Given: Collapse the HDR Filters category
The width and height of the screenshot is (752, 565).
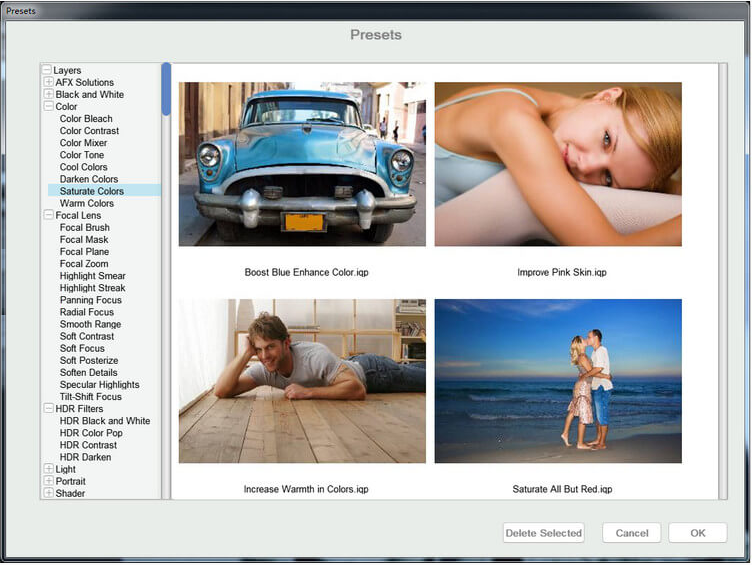Looking at the screenshot, I should point(47,409).
